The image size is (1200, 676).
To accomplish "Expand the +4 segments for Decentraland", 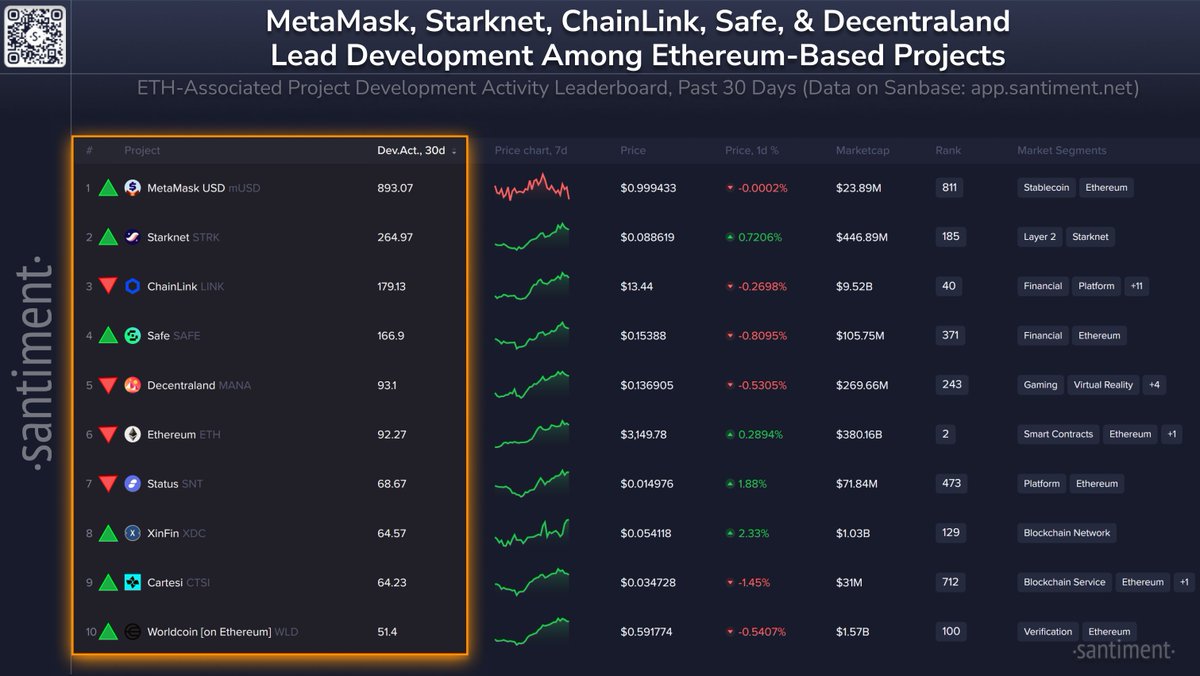I will point(1155,385).
